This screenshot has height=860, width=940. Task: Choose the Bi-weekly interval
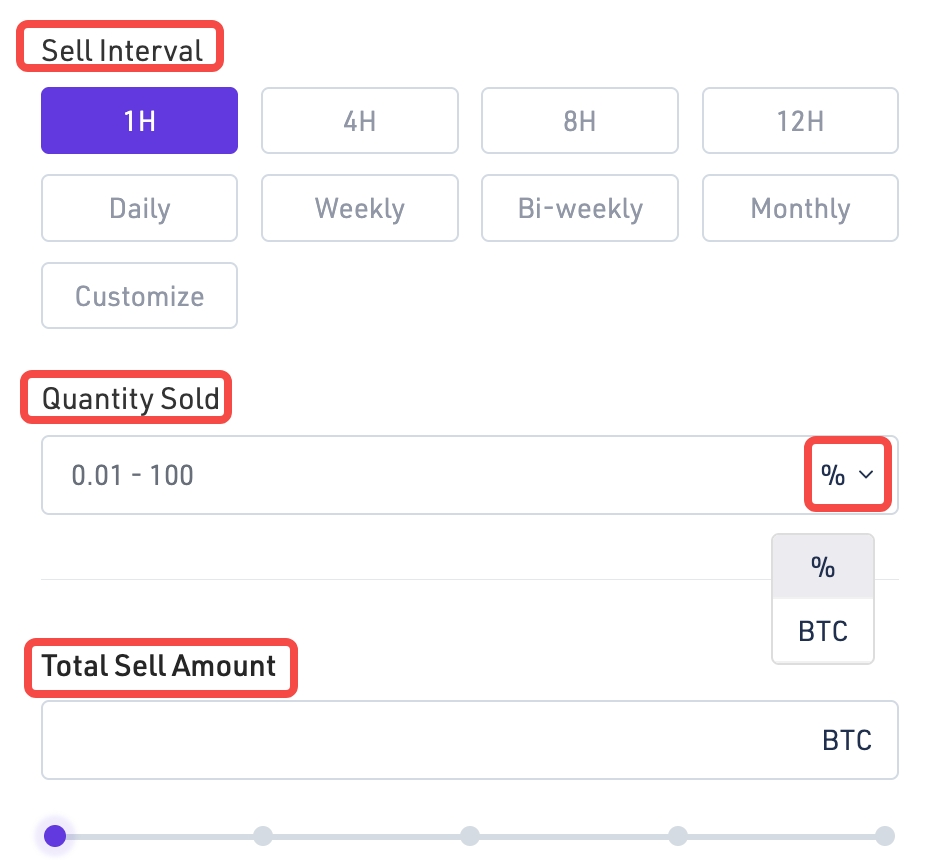click(x=580, y=208)
